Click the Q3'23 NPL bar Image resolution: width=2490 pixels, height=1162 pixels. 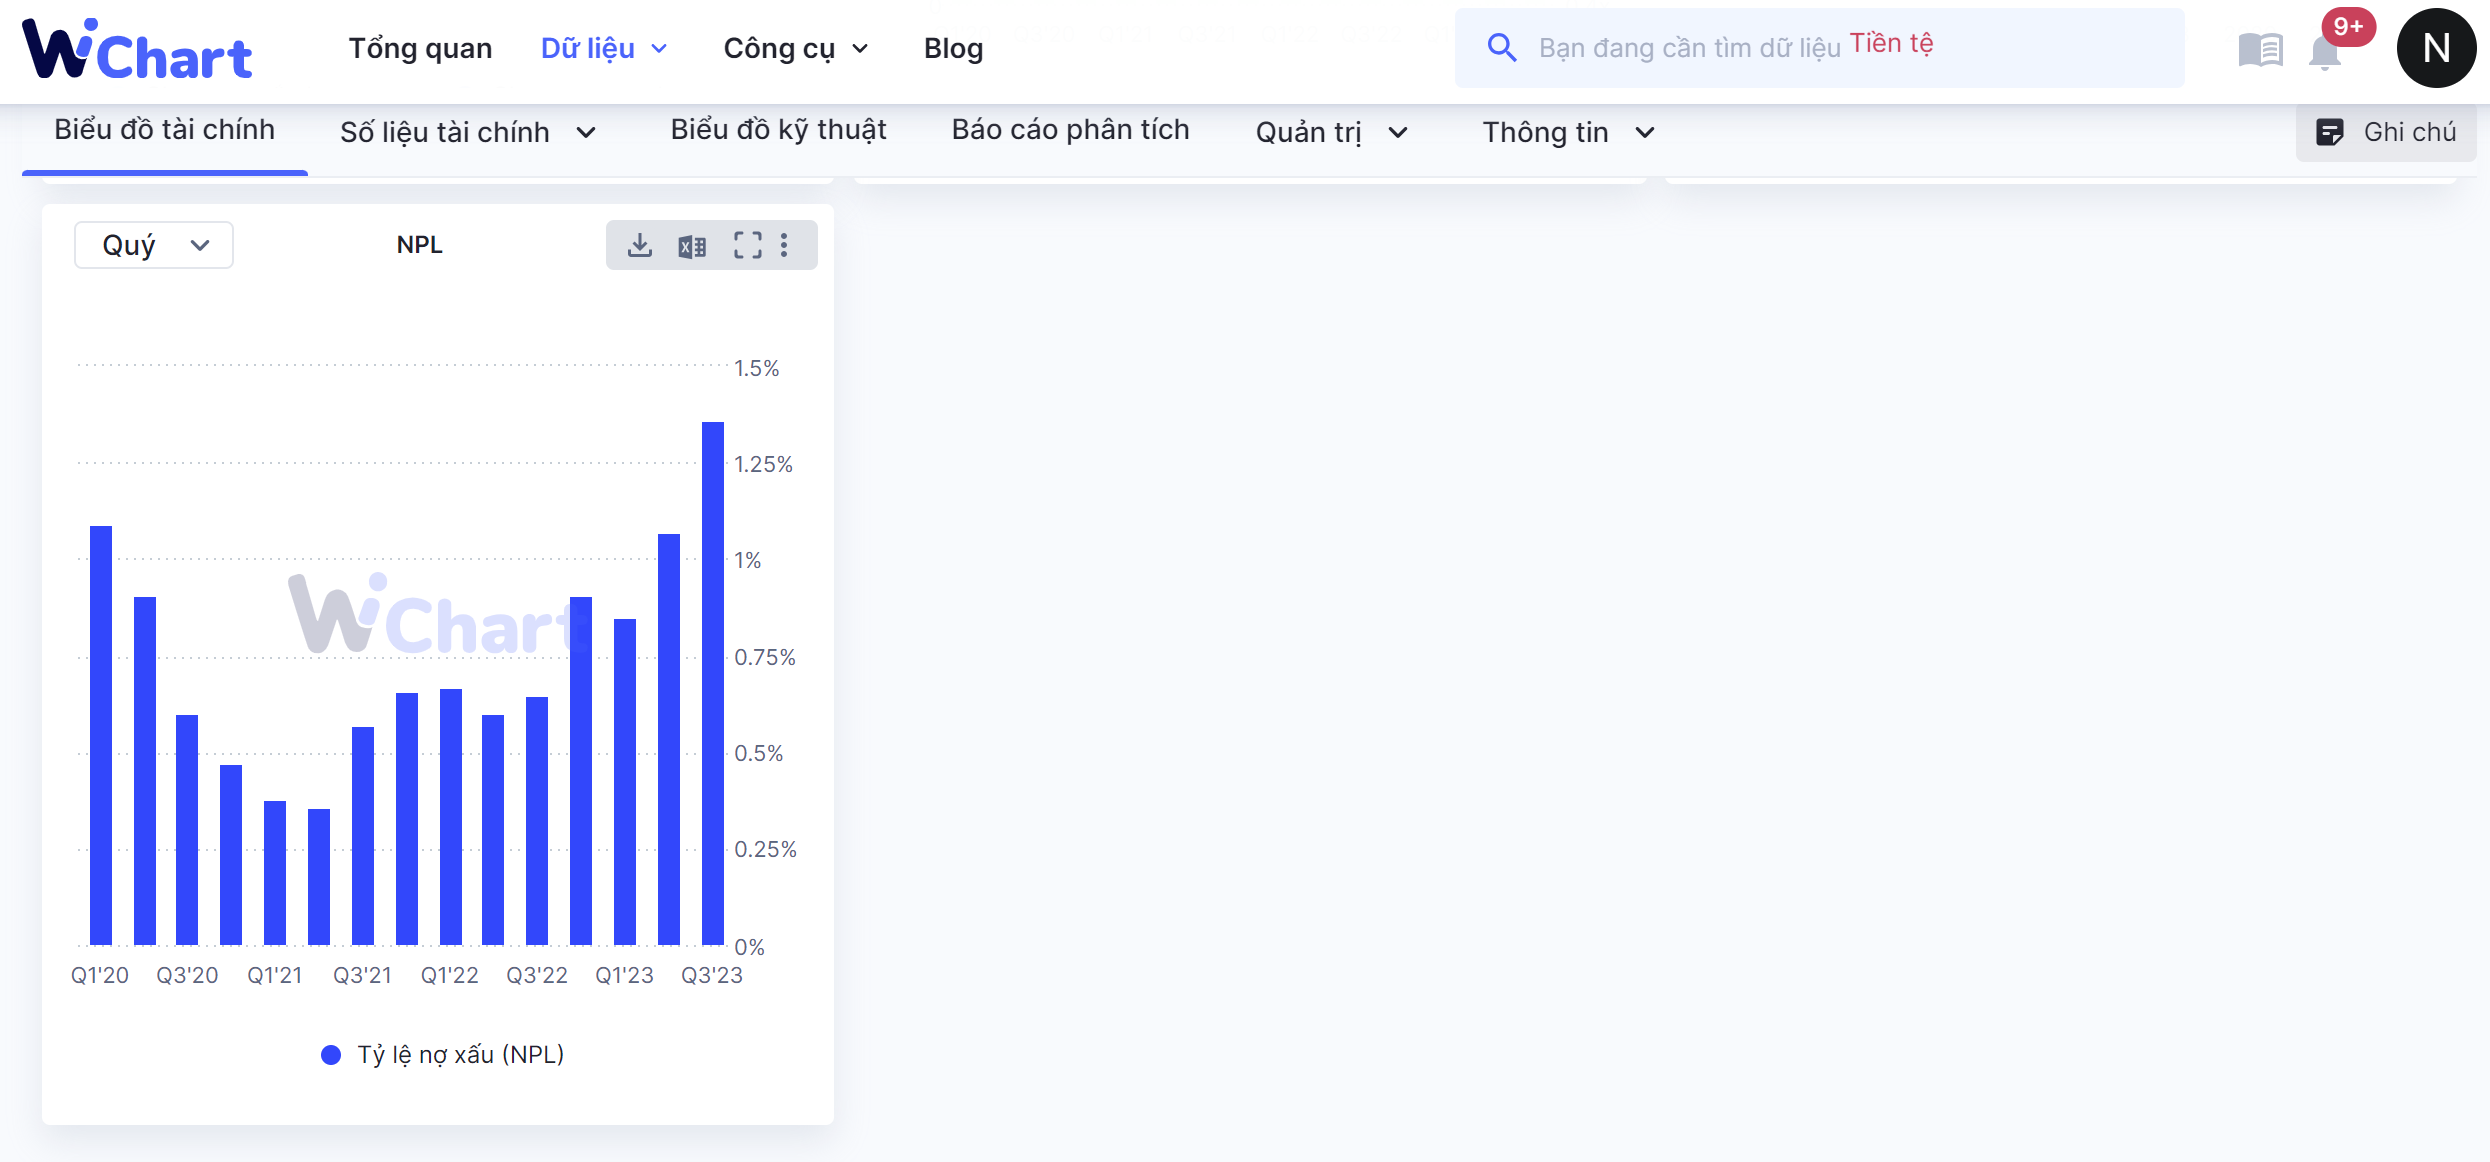click(713, 683)
